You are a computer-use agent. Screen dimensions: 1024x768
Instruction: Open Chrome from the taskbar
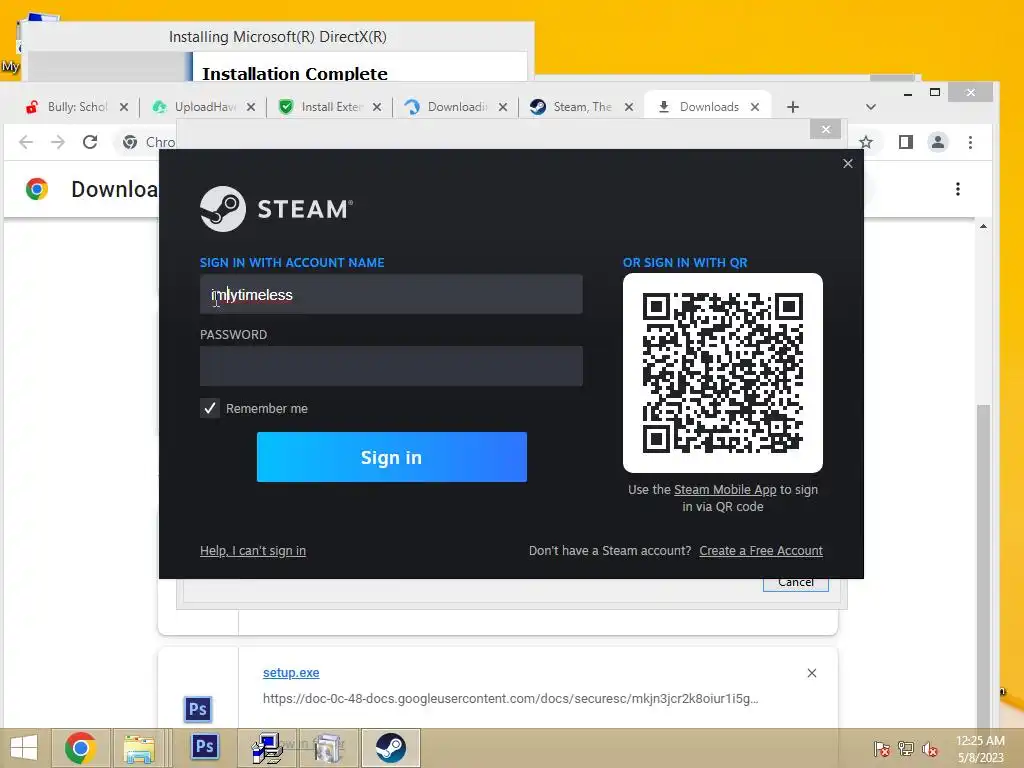[x=80, y=748]
